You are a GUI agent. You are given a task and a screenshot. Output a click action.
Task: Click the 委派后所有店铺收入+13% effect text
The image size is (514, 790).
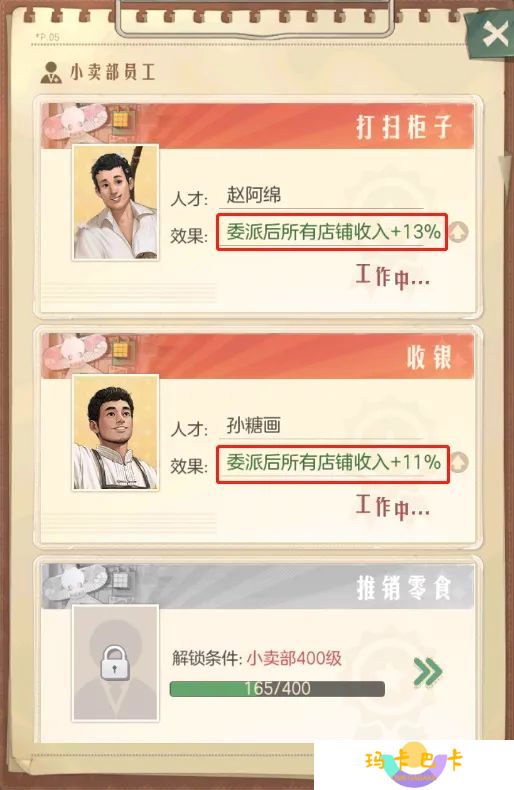click(333, 232)
